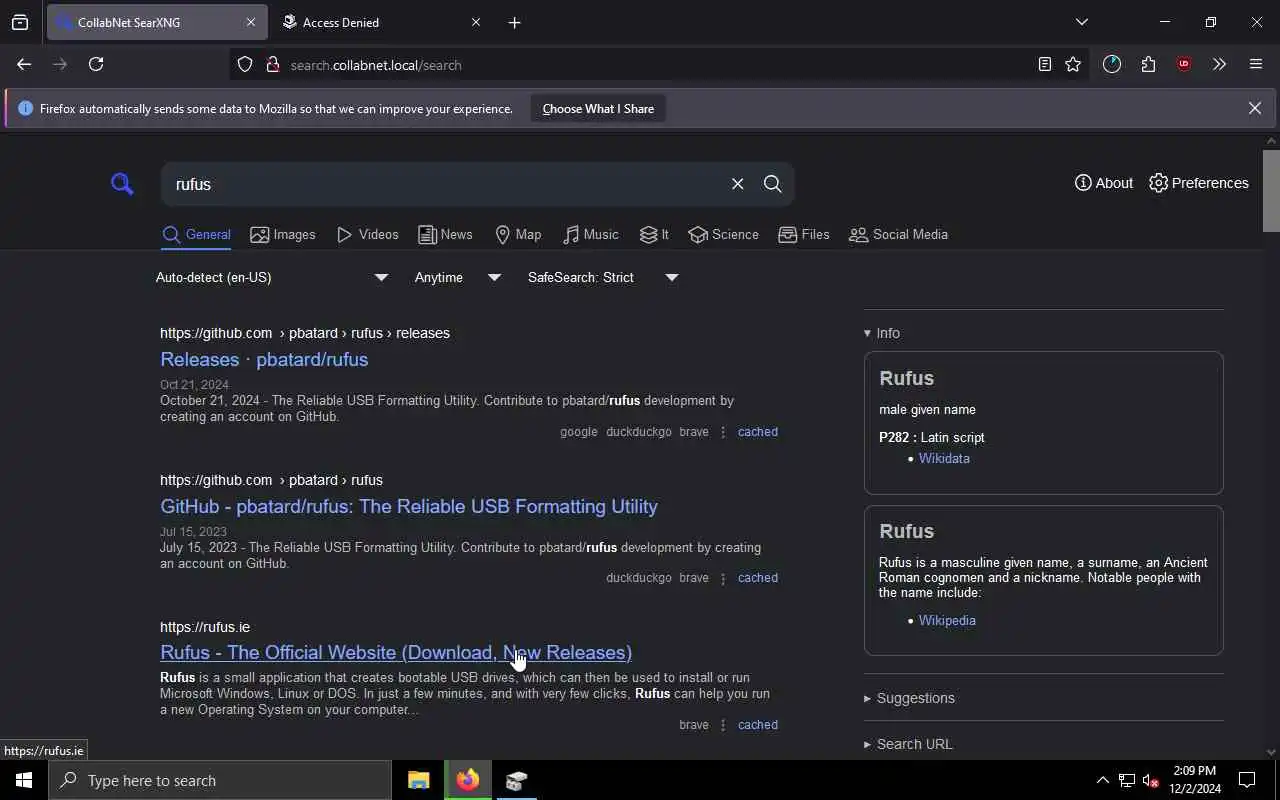Switch to the Videos category
Screen dimensions: 1280x800
[368, 235]
